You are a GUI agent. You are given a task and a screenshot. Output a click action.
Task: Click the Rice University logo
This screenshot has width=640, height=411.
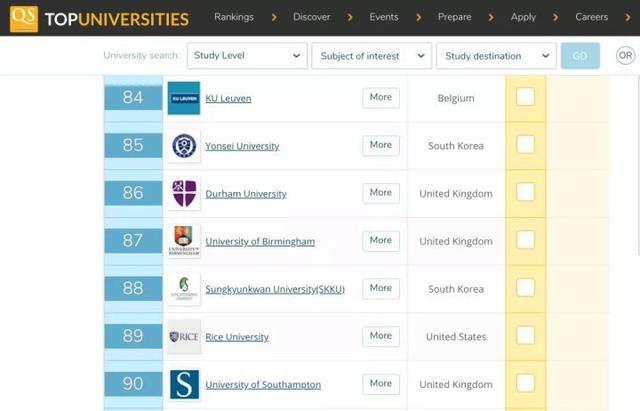184,337
